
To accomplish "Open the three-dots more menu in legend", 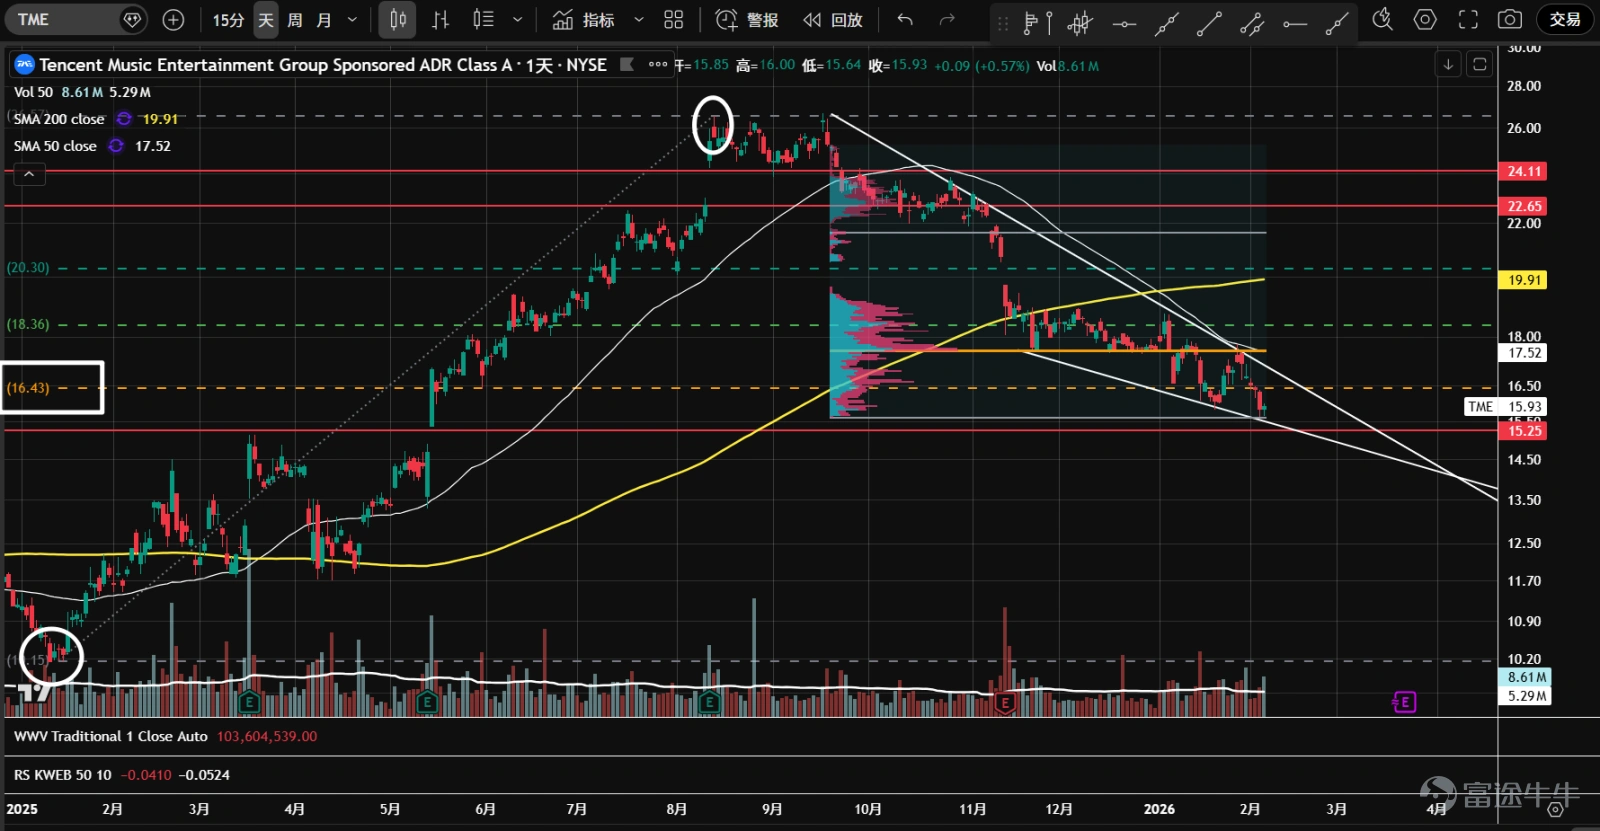I will tap(657, 64).
